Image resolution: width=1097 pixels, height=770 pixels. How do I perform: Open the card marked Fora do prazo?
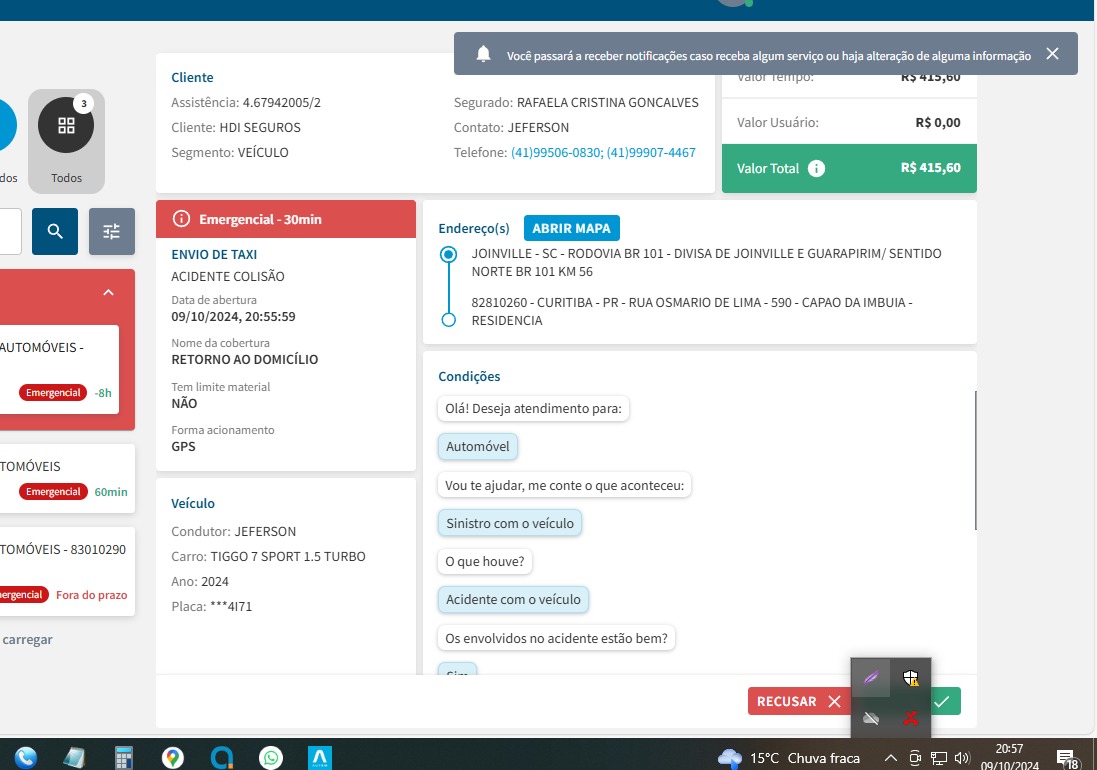(67, 571)
